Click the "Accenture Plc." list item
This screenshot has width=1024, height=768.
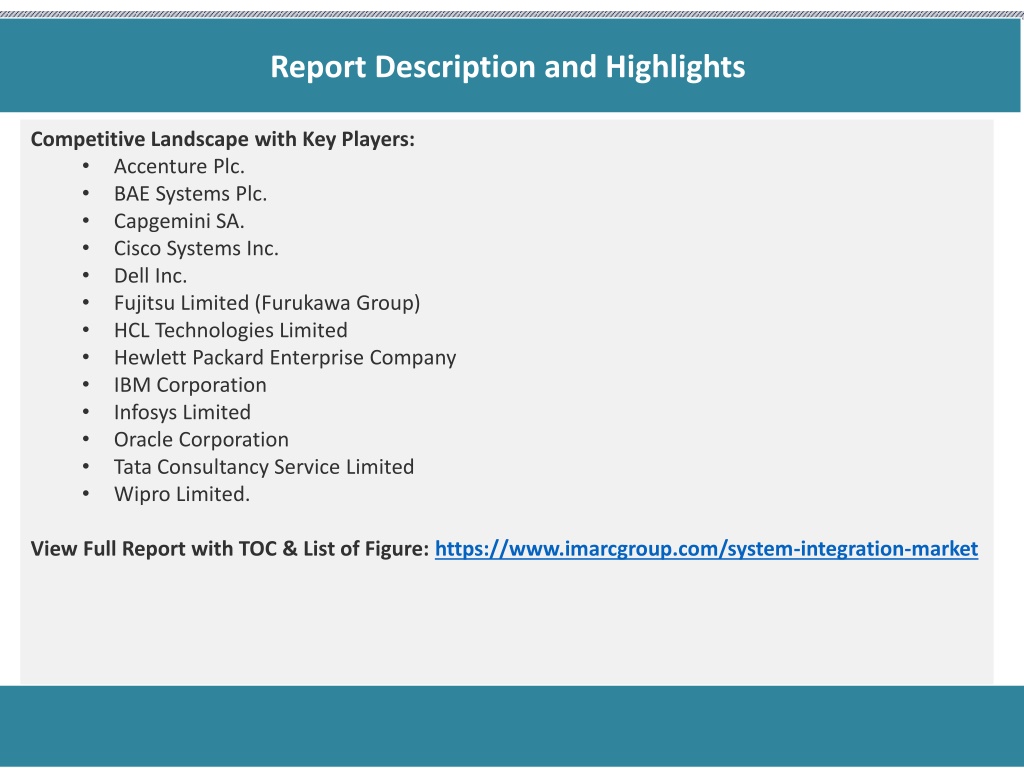[x=180, y=167]
